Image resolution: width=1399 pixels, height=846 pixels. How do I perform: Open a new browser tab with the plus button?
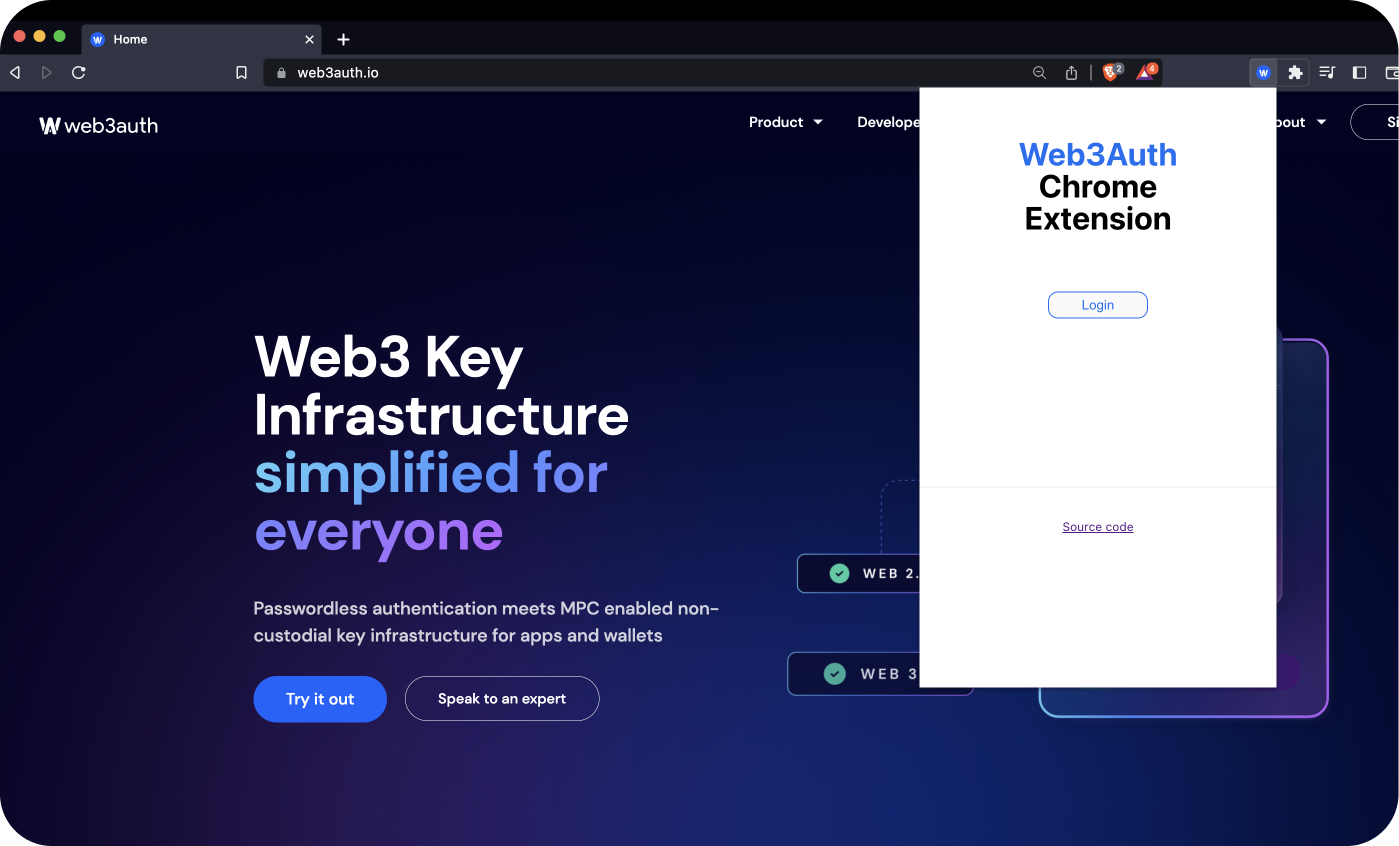[x=343, y=39]
